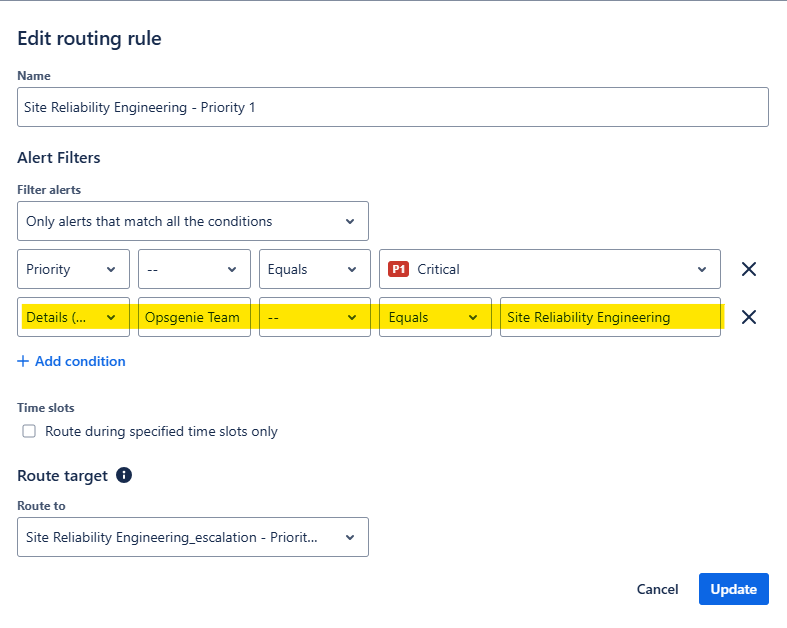
Task: Click the routing rule Name input field
Action: pos(392,107)
